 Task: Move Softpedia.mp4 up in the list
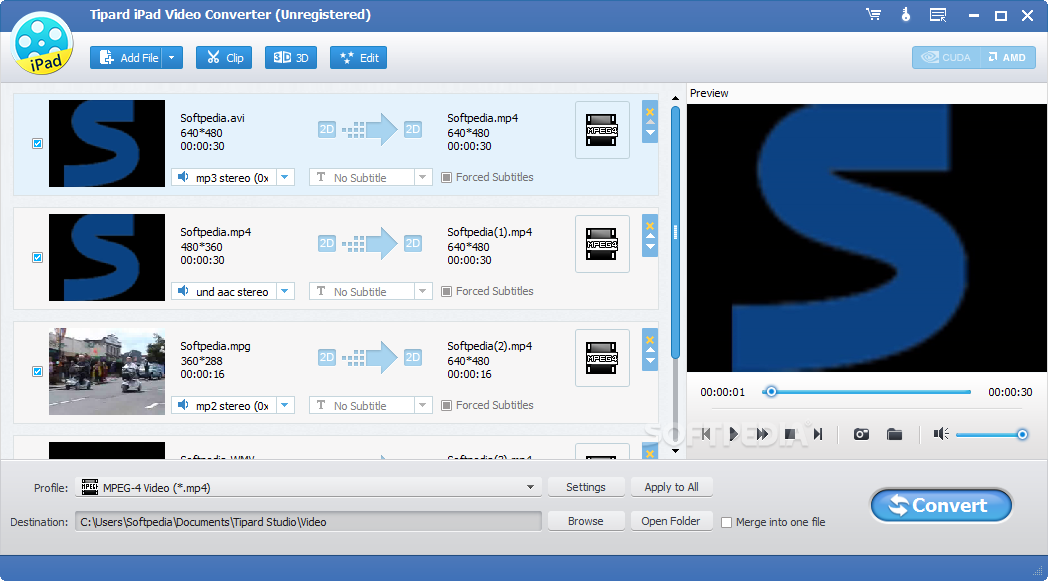(x=650, y=237)
